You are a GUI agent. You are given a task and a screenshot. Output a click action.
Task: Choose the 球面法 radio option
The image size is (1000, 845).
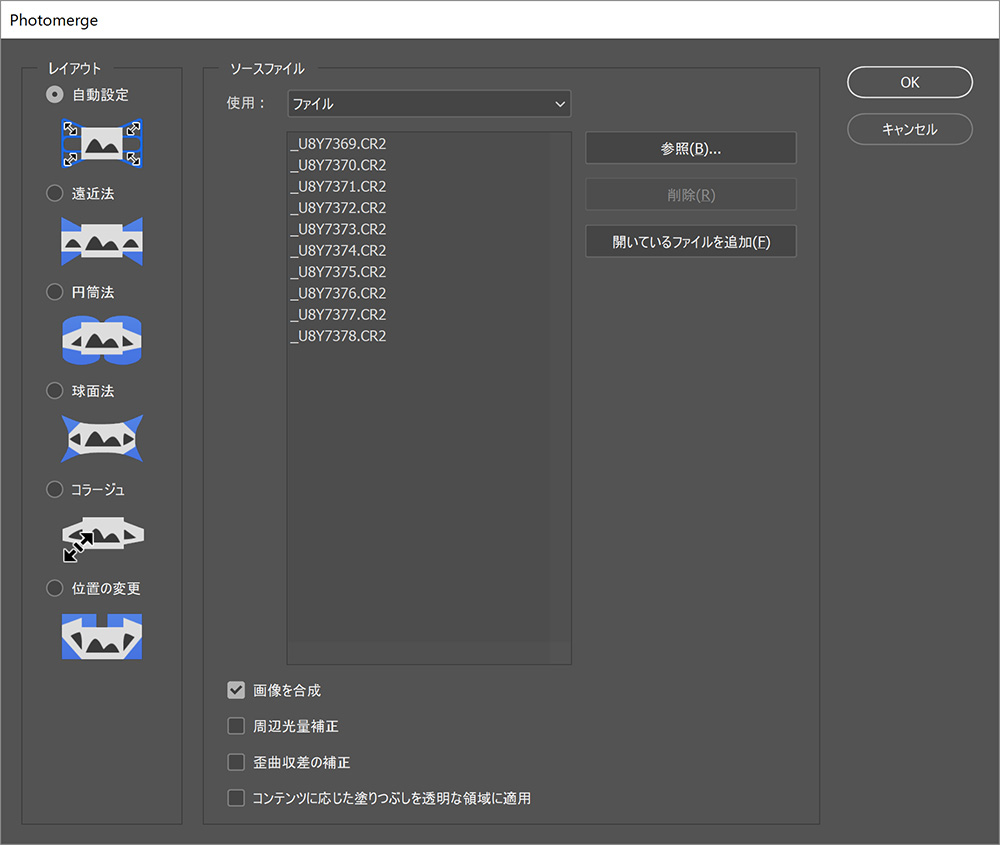tap(55, 391)
